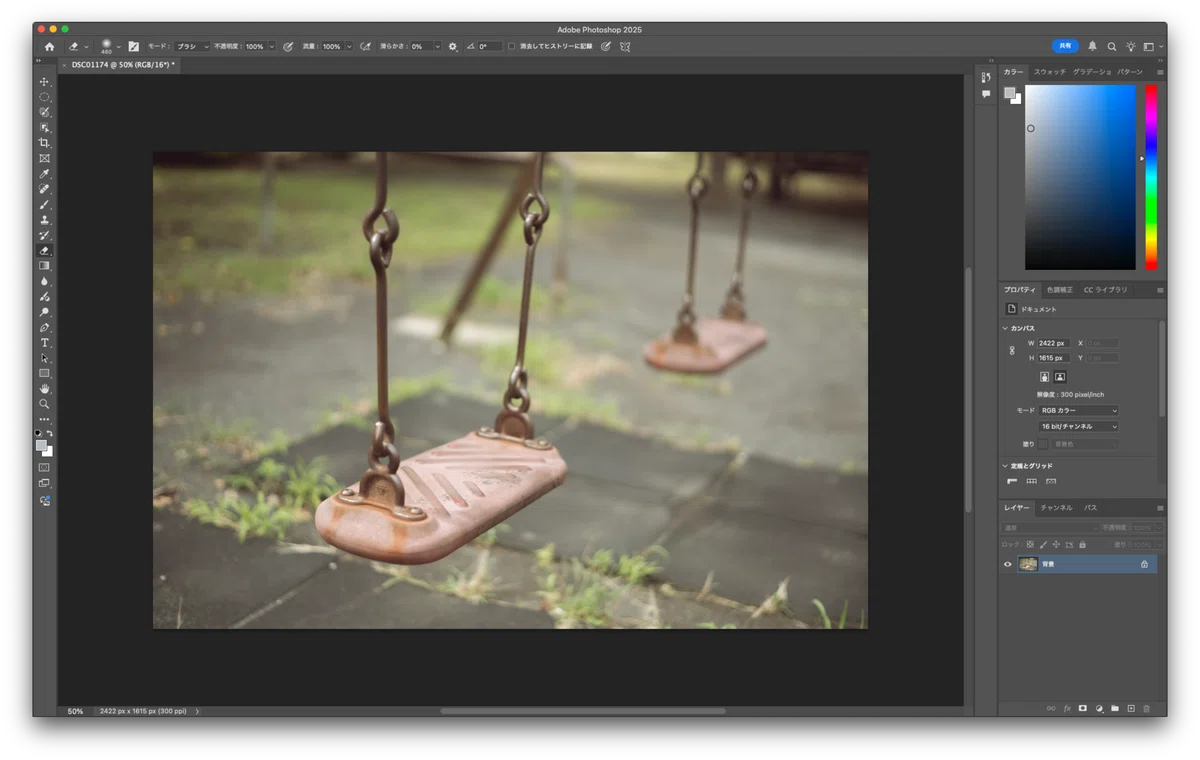Switch to the チャンネル tab
The image size is (1200, 760).
pyautogui.click(x=1056, y=508)
